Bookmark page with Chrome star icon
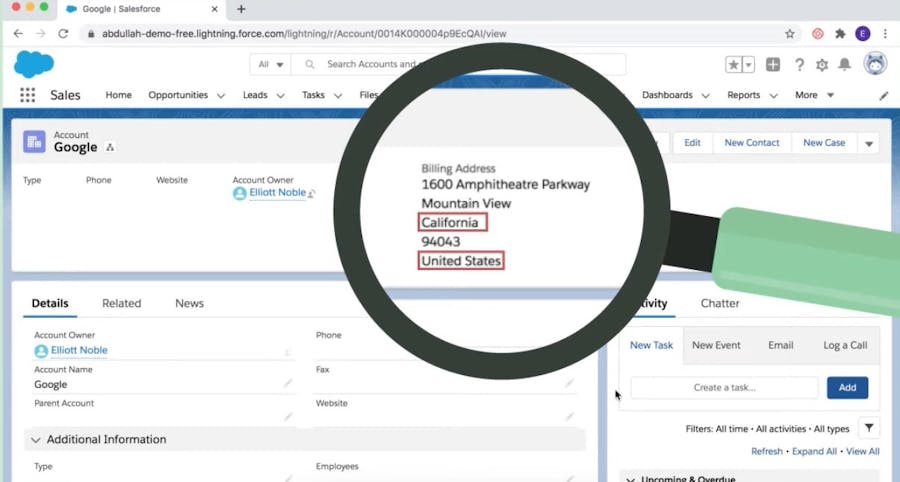Screen dimensions: 900x482 click(x=790, y=33)
